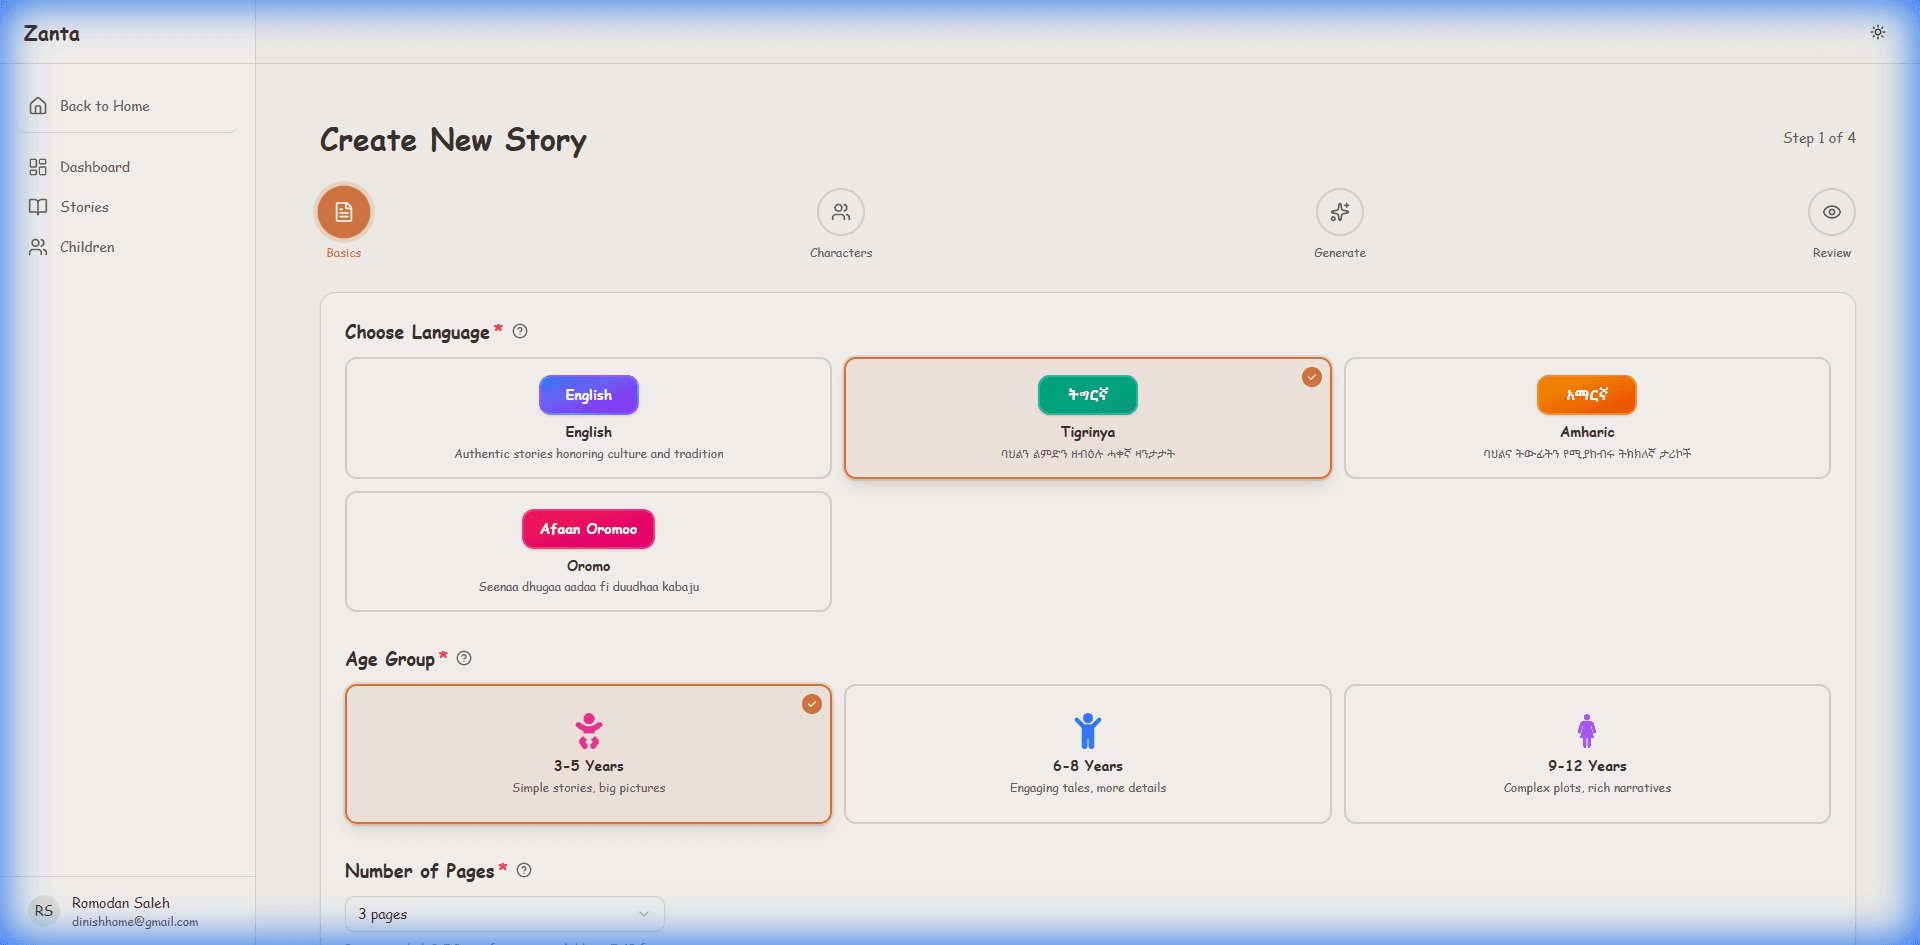Click the Children icon in the sidebar

pos(38,246)
